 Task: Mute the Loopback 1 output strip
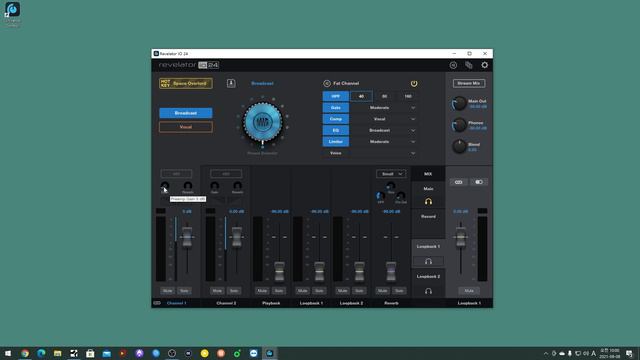469,291
